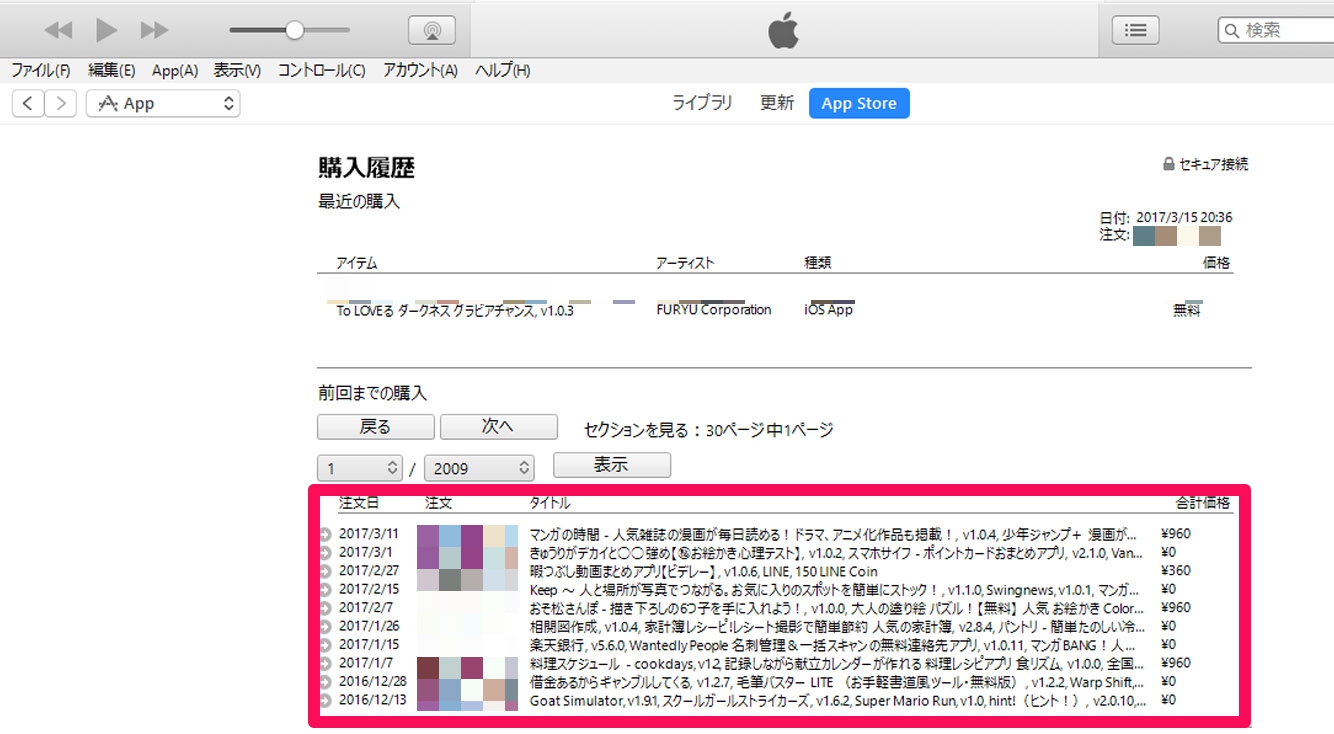Click the 楽天銀行 title row
This screenshot has width=1334, height=734.
[x=833, y=645]
